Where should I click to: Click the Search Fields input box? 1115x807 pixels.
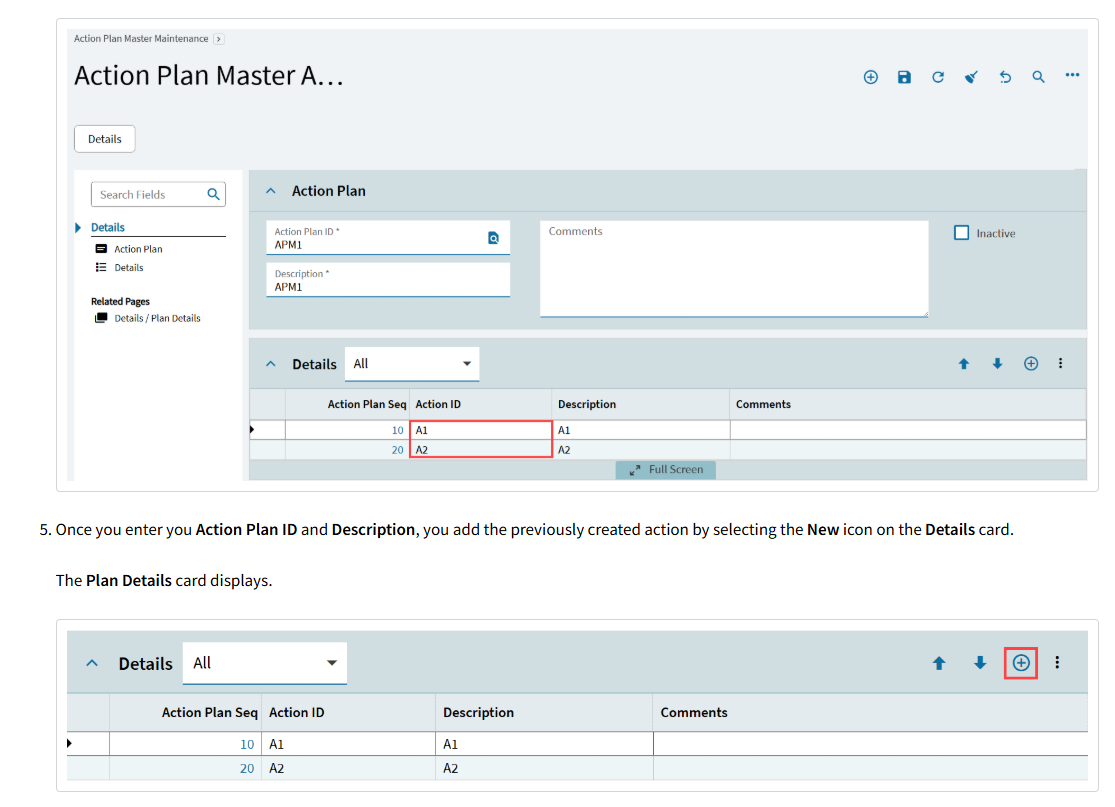pyautogui.click(x=158, y=195)
